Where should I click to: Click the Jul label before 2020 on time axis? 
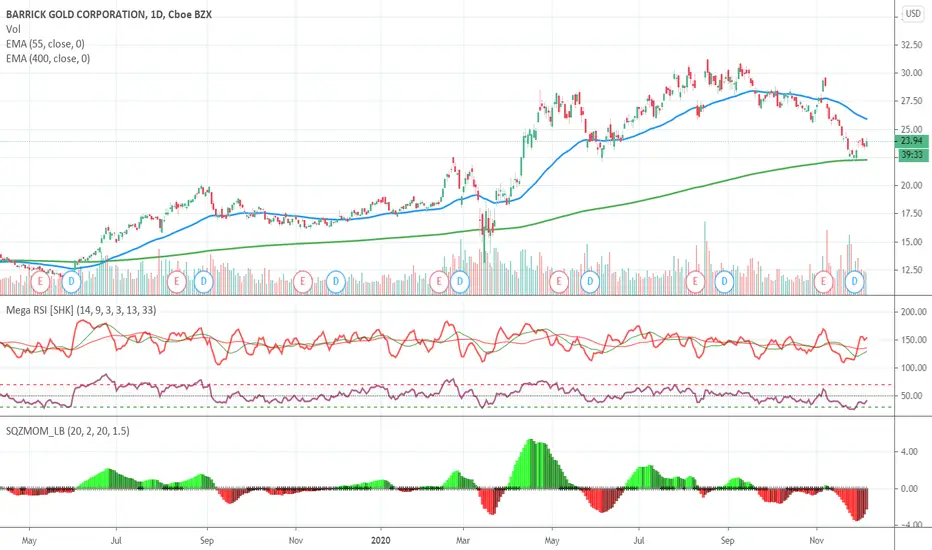(116, 540)
